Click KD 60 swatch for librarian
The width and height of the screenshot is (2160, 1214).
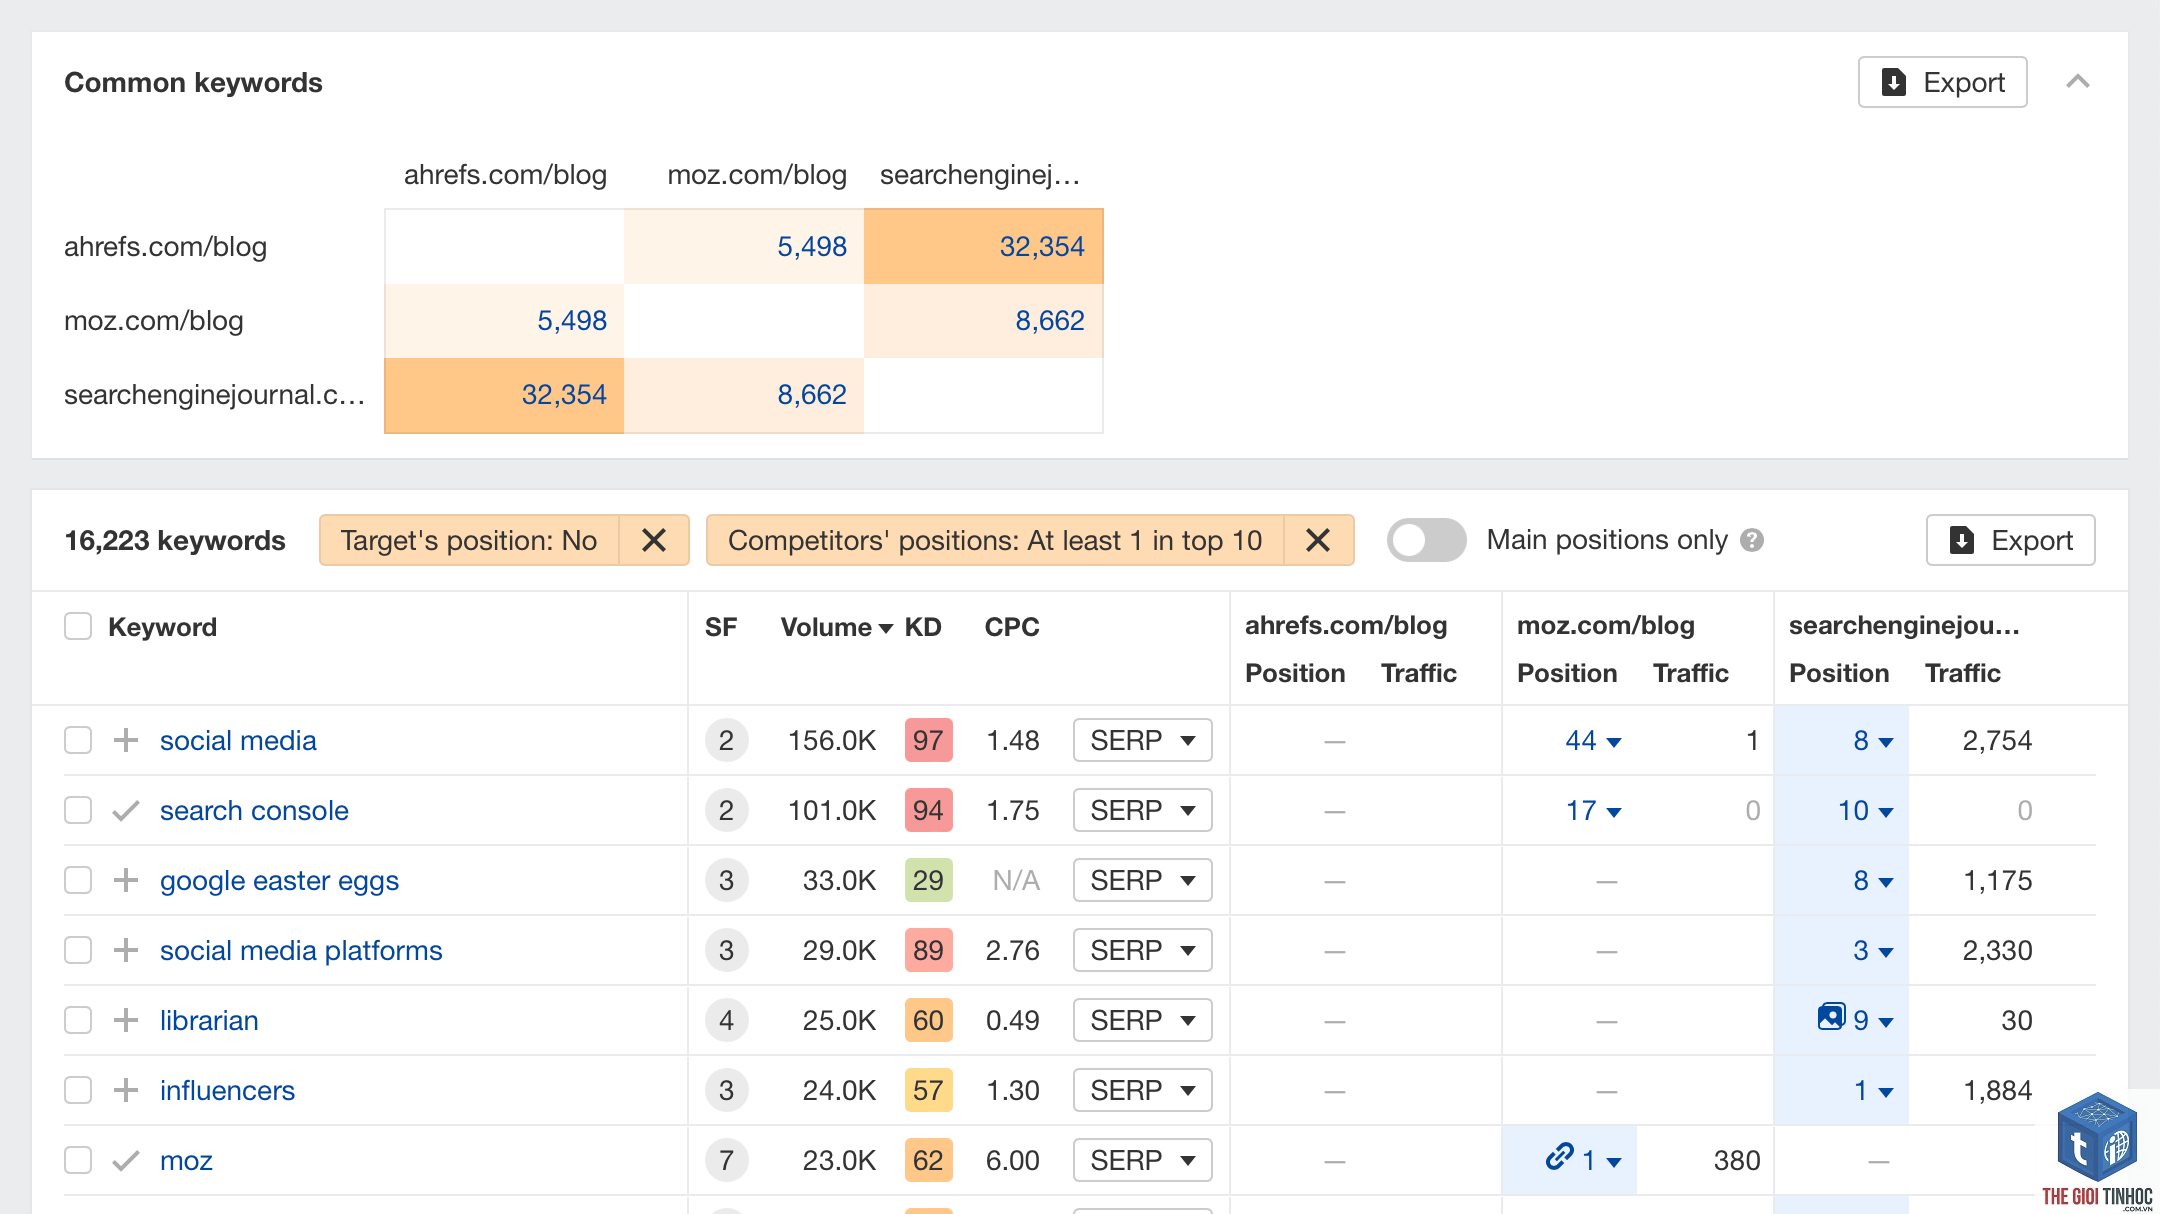pos(928,1020)
